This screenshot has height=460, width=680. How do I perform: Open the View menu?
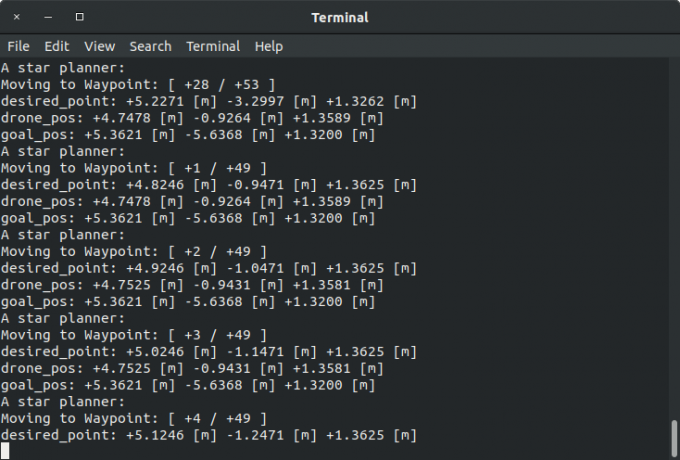[x=99, y=46]
